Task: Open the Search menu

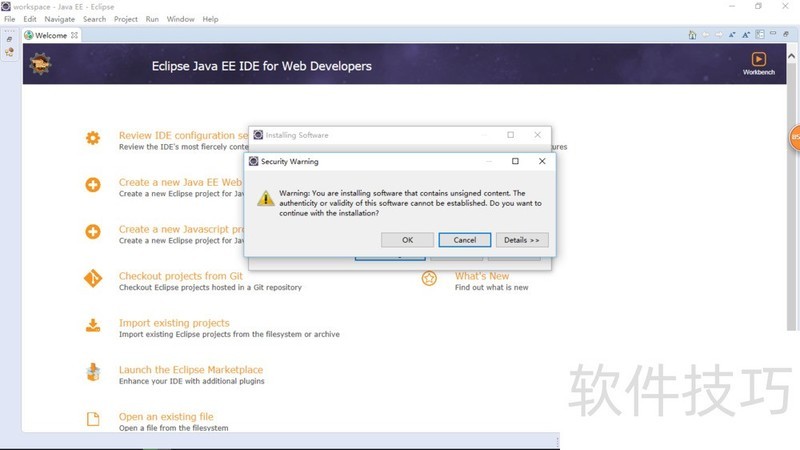Action: (94, 19)
